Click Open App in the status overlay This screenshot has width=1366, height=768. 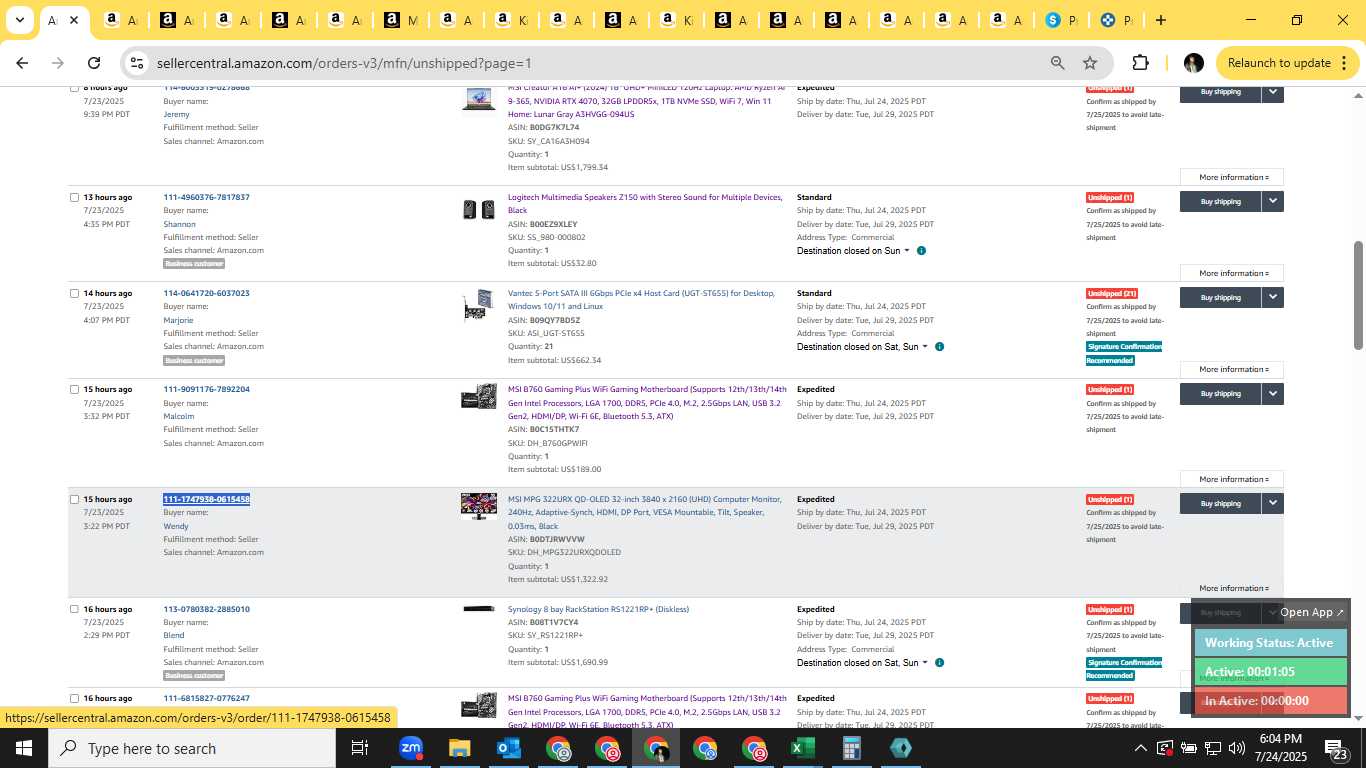[1312, 612]
